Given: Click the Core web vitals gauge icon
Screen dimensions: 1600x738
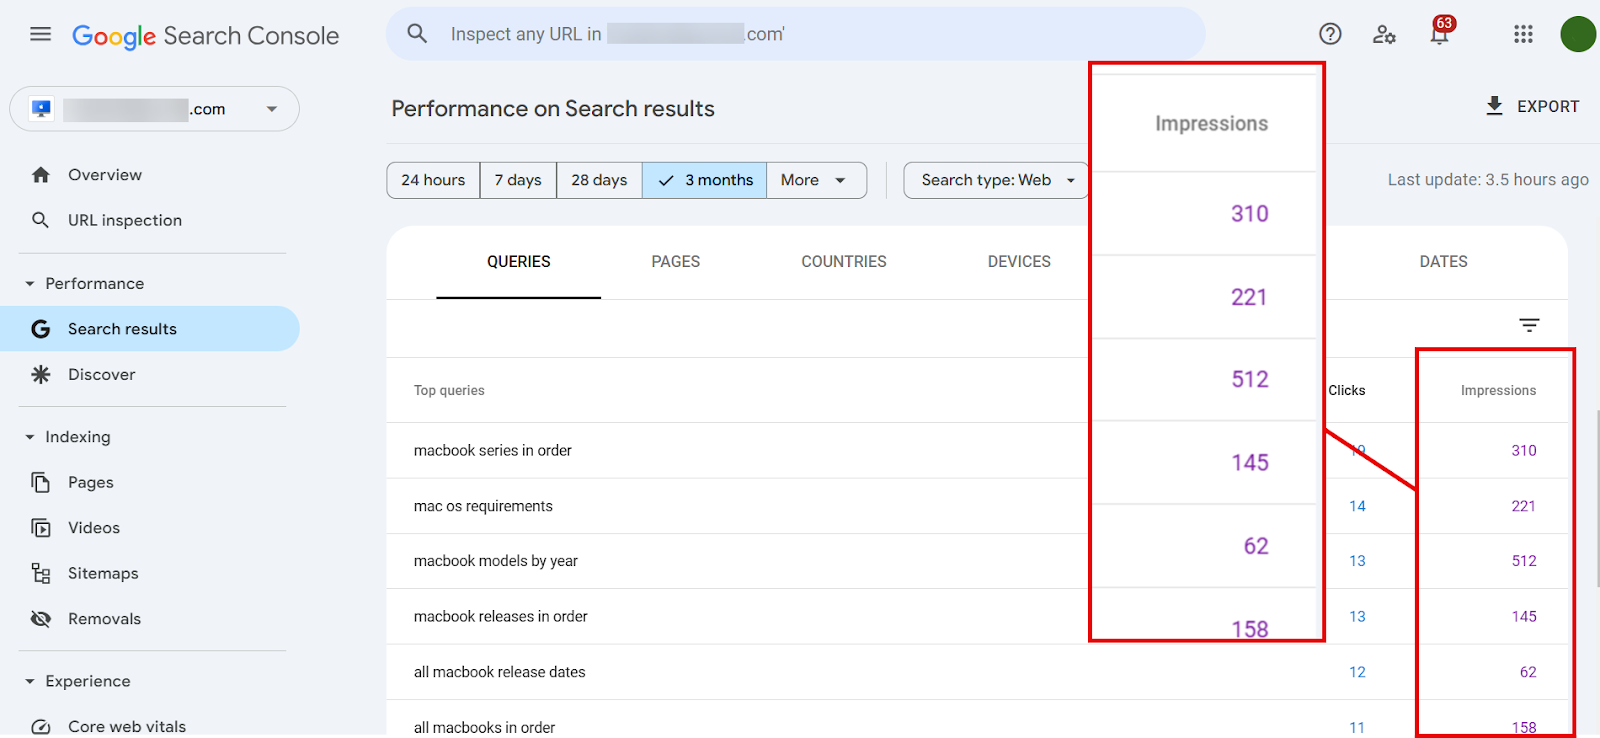Looking at the screenshot, I should 41,727.
